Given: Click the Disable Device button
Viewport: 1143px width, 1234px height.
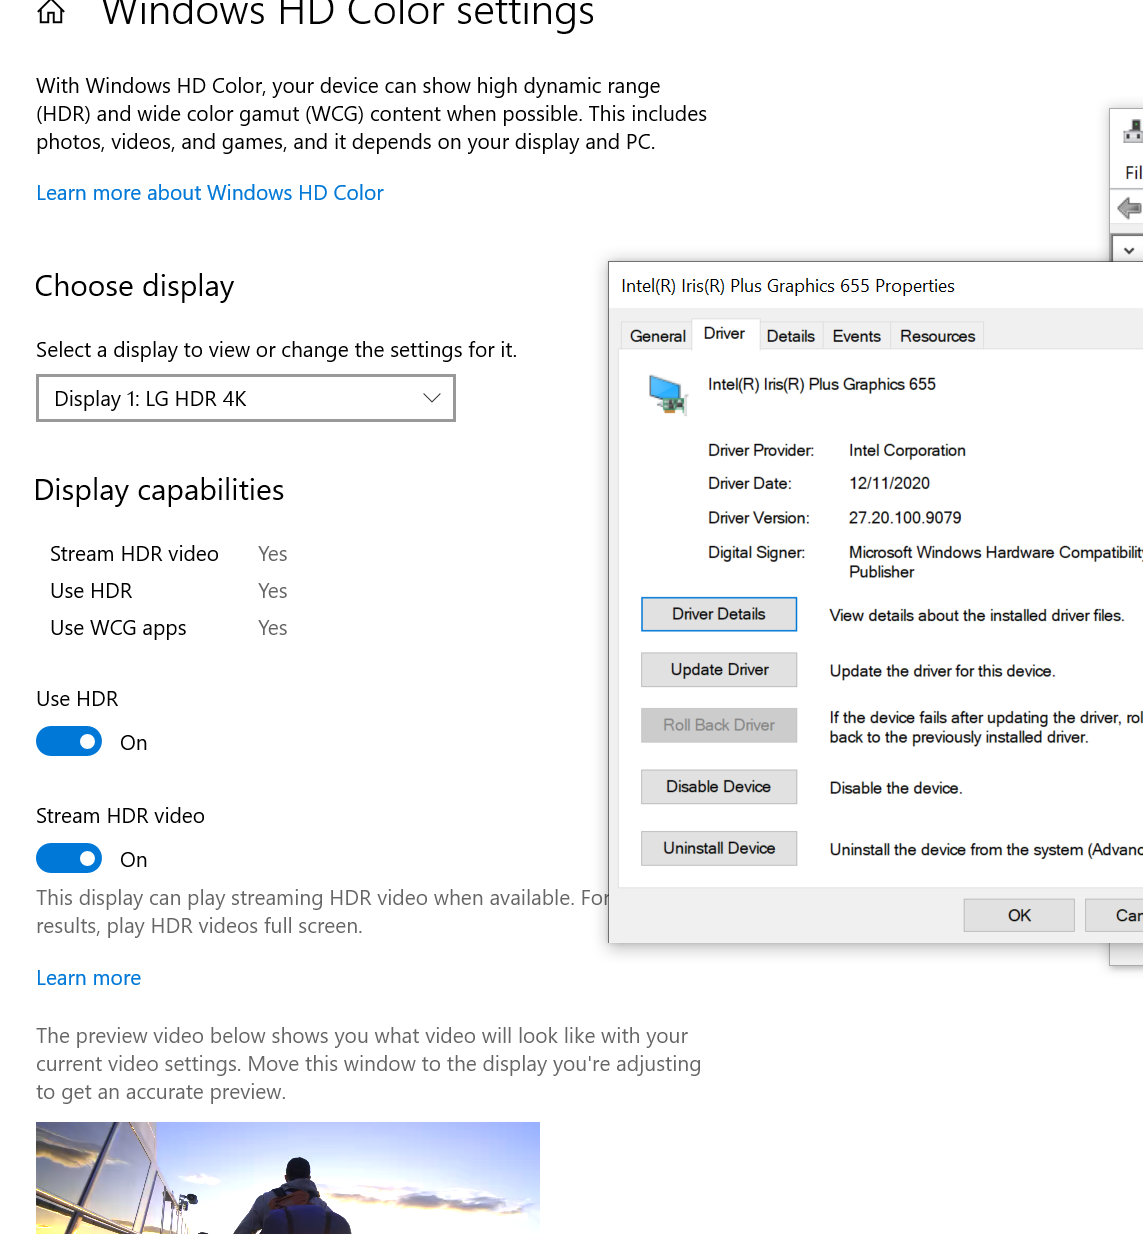Looking at the screenshot, I should tap(718, 787).
